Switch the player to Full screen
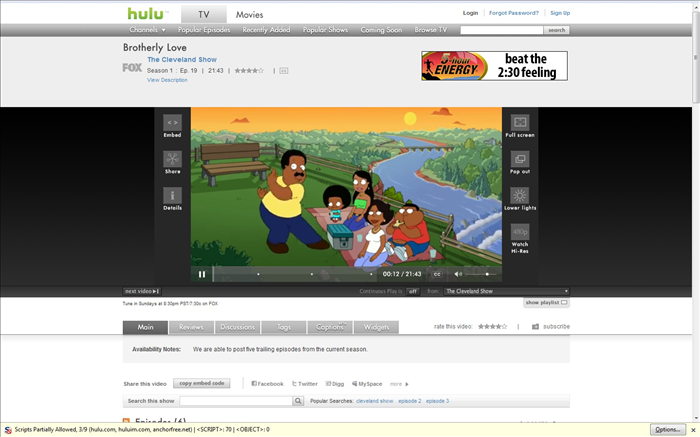The image size is (700, 437). tap(520, 122)
